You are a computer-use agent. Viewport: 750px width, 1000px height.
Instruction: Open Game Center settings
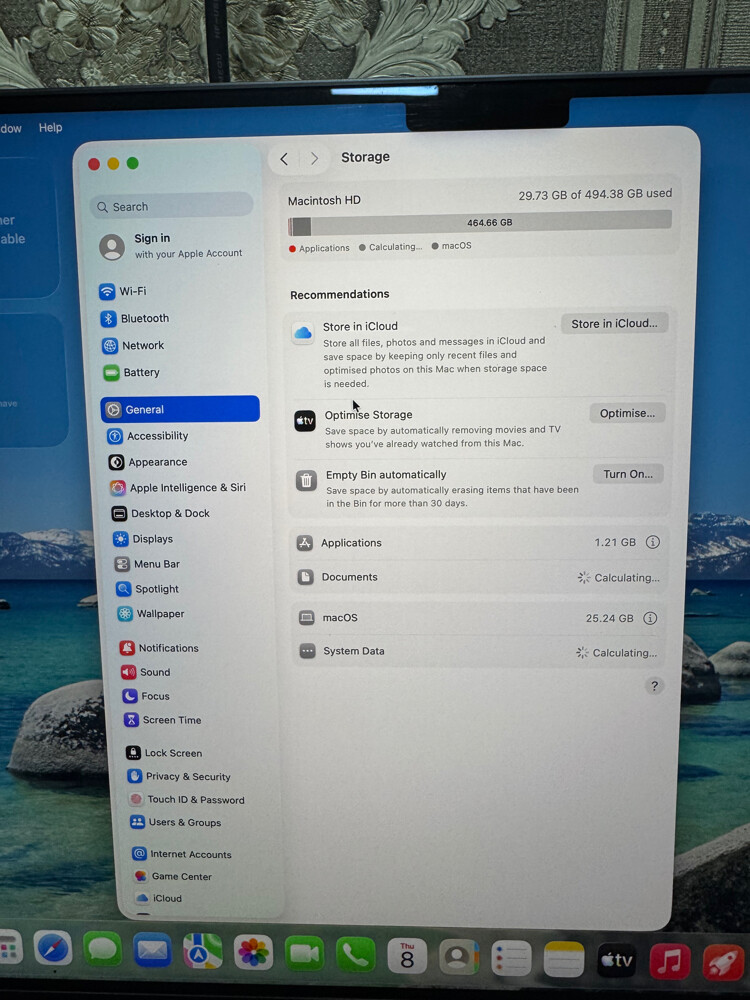(x=173, y=876)
